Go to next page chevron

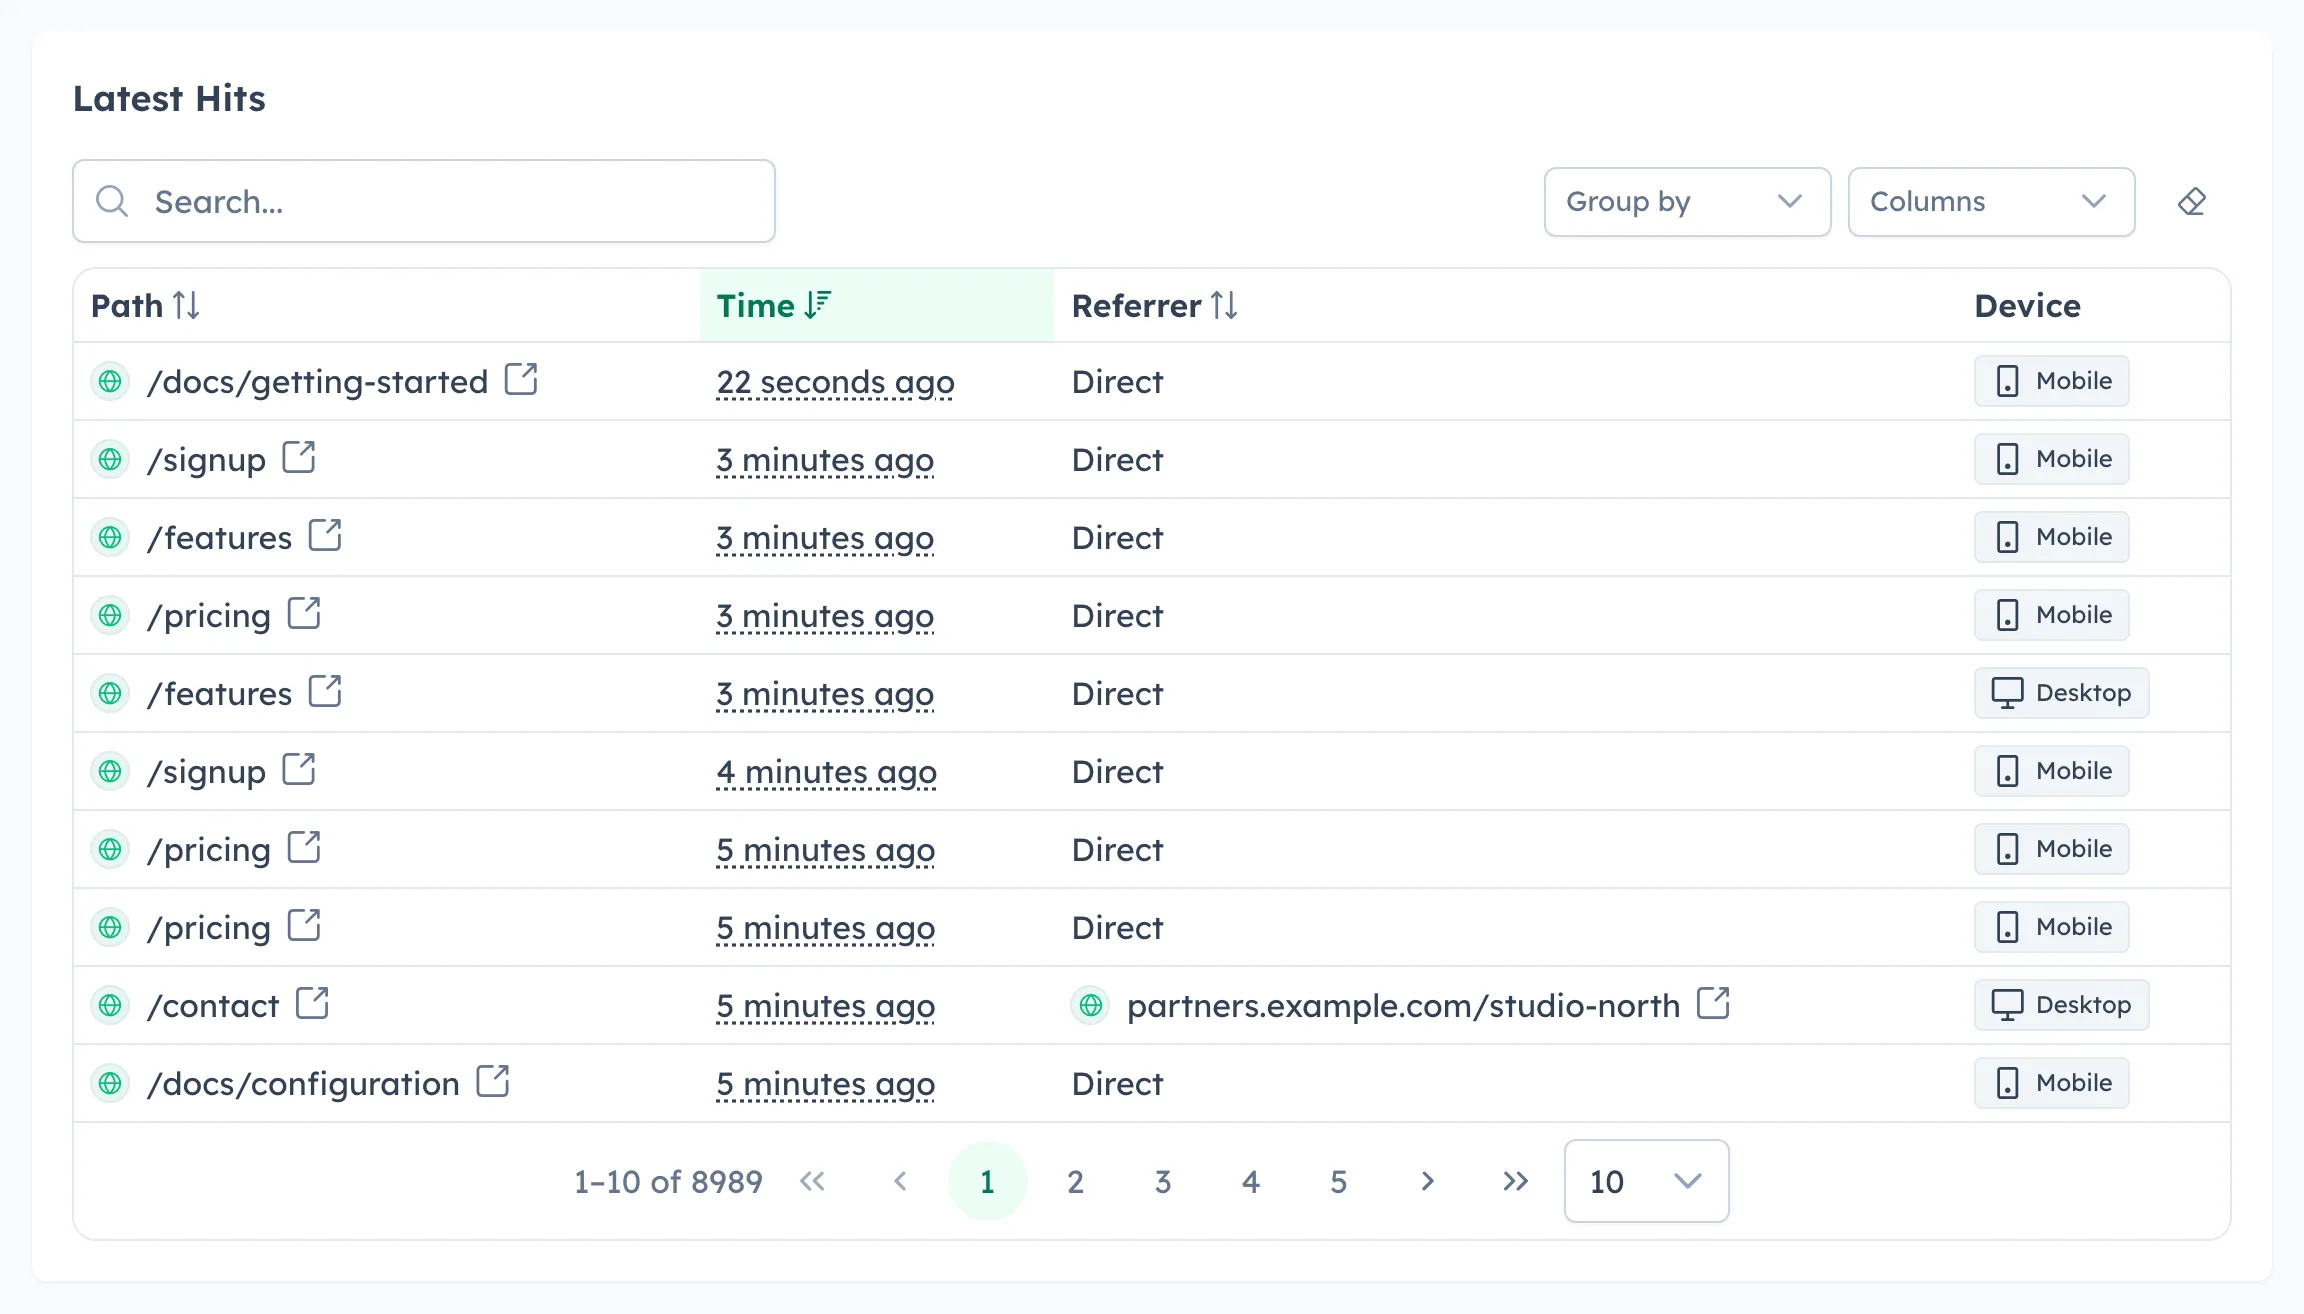[1427, 1181]
